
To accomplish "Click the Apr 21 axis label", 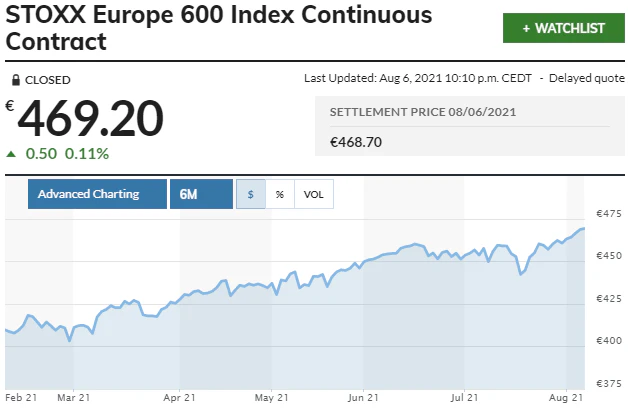I will tap(179, 399).
